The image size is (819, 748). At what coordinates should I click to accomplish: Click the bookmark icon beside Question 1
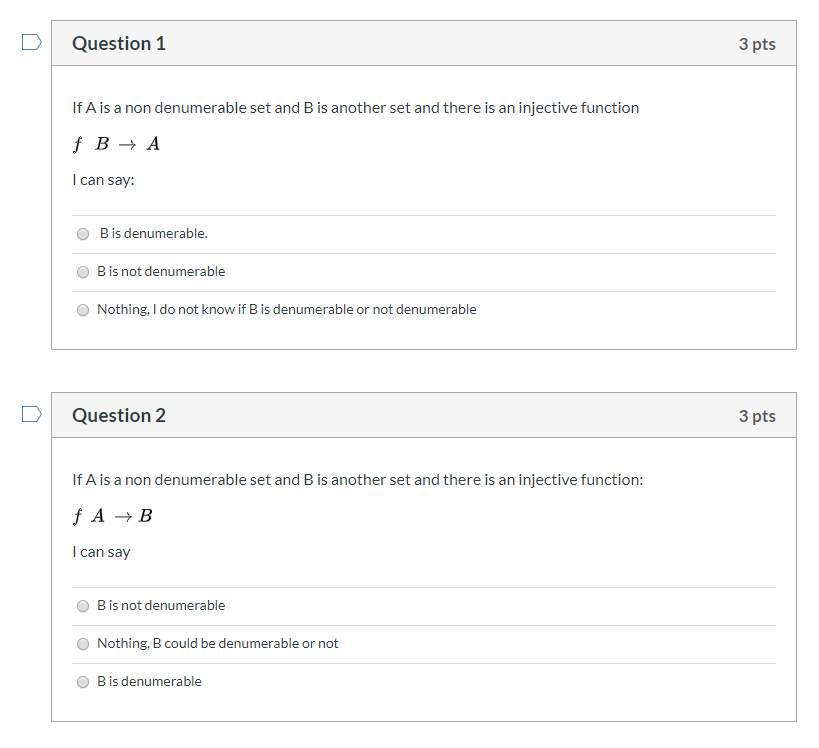[31, 41]
